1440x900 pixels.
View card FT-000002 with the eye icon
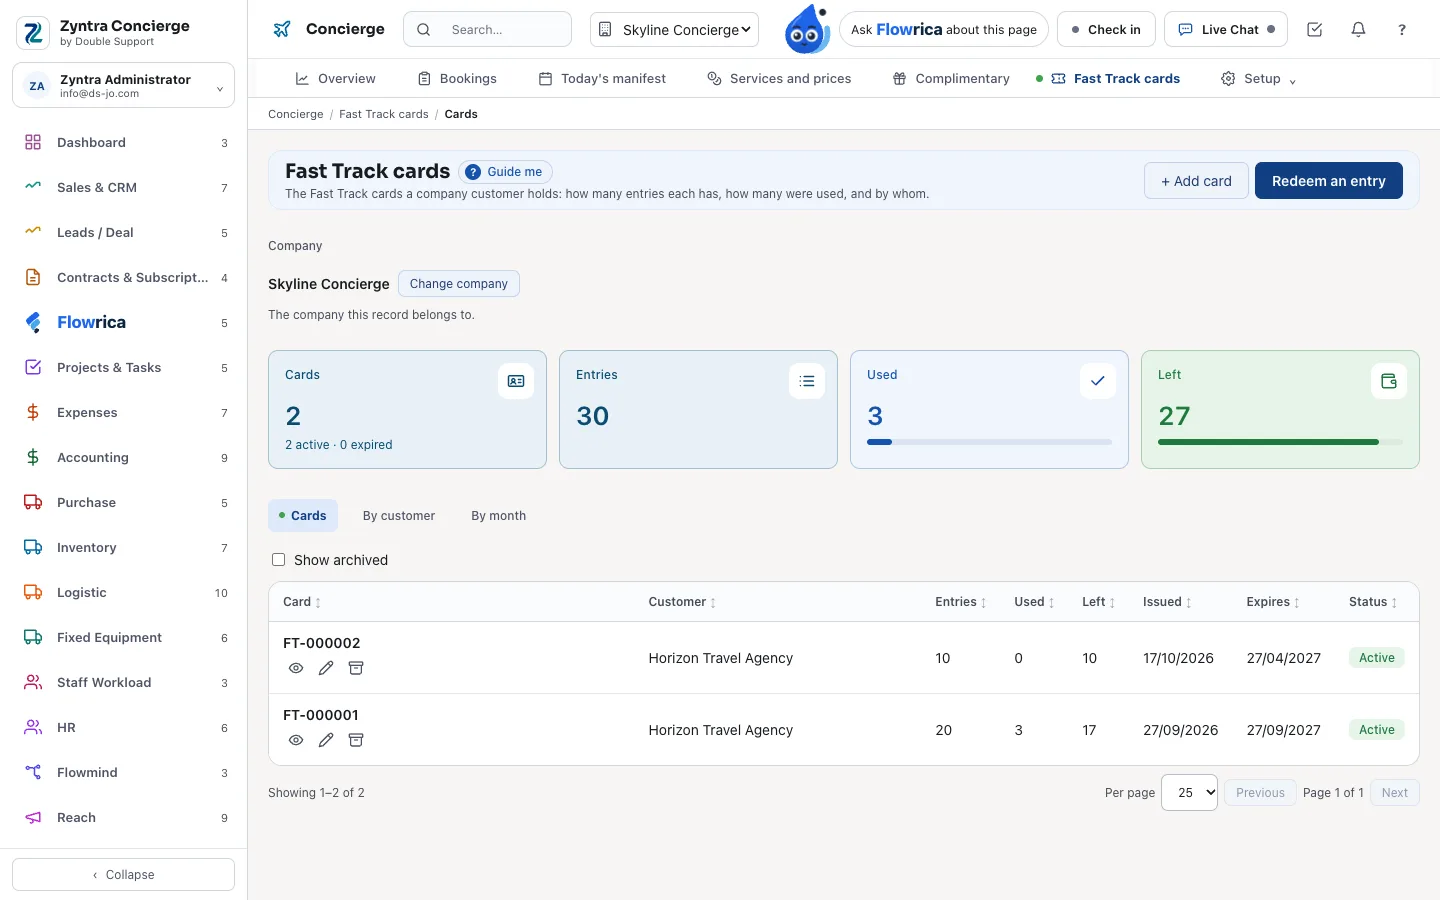coord(296,668)
